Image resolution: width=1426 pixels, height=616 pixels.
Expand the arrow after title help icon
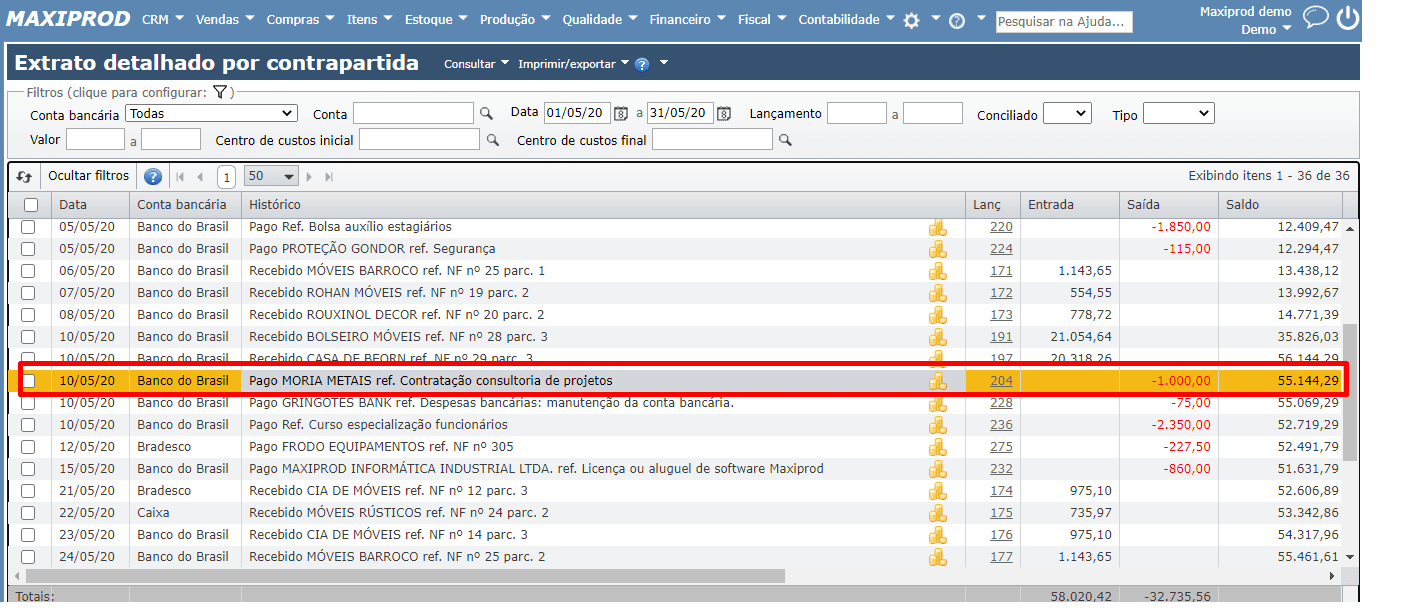tap(663, 64)
